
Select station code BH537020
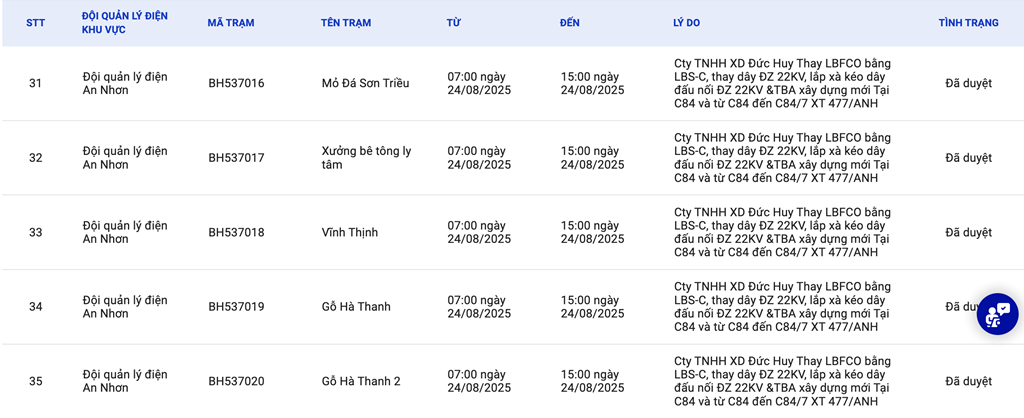pos(236,381)
